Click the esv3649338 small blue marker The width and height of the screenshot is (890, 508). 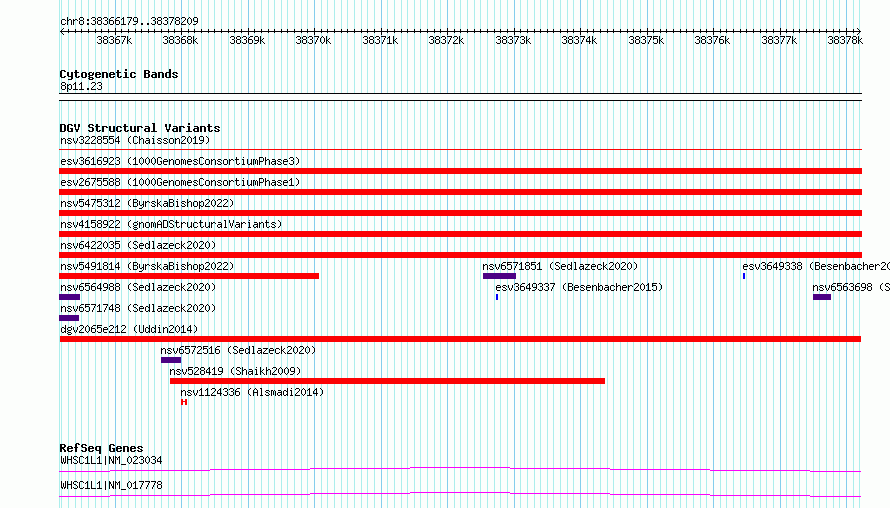tap(744, 276)
